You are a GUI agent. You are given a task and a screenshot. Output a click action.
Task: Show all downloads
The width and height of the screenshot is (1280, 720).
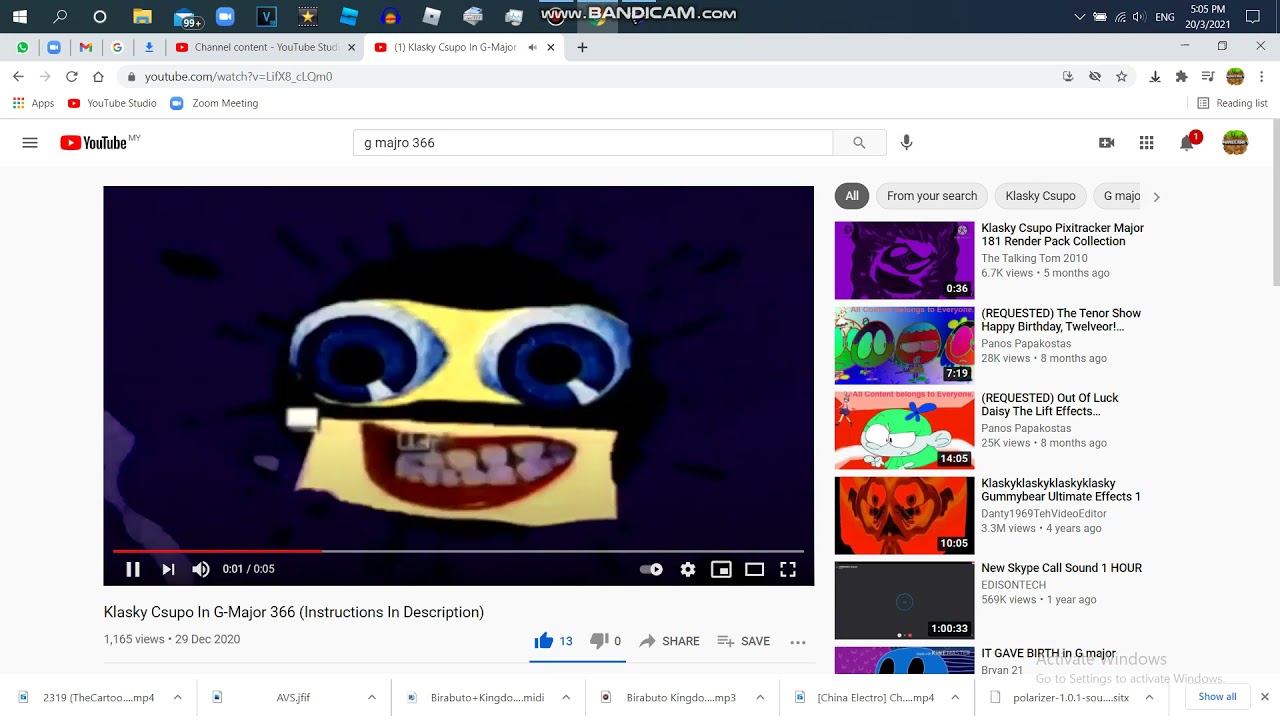coord(1217,697)
